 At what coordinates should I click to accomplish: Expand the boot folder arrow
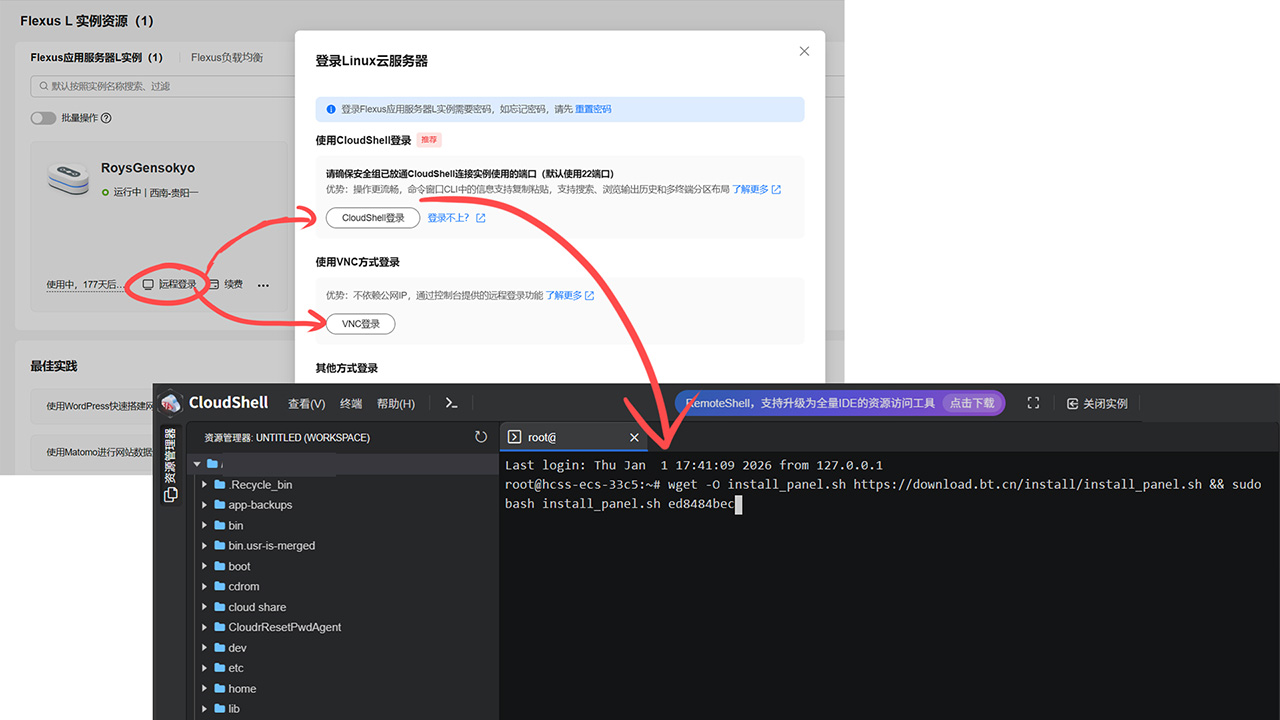pos(205,566)
